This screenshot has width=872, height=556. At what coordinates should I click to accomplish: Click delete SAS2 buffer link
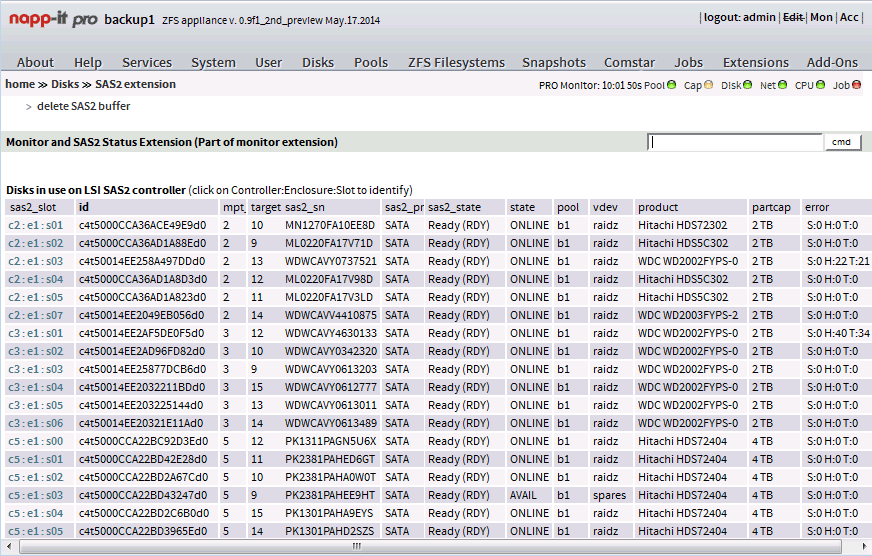coord(83,106)
